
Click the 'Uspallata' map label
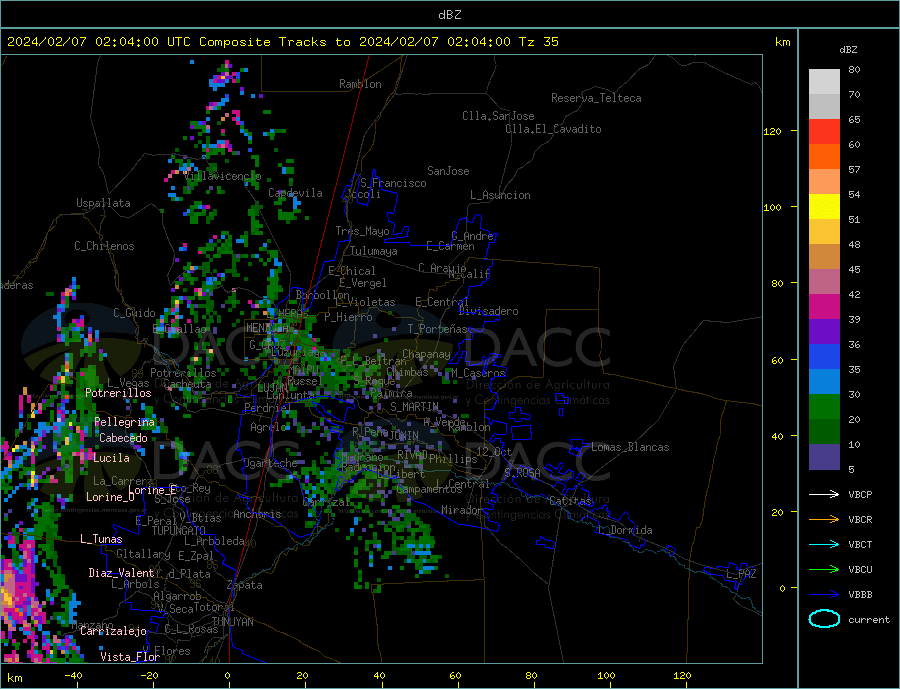(103, 203)
